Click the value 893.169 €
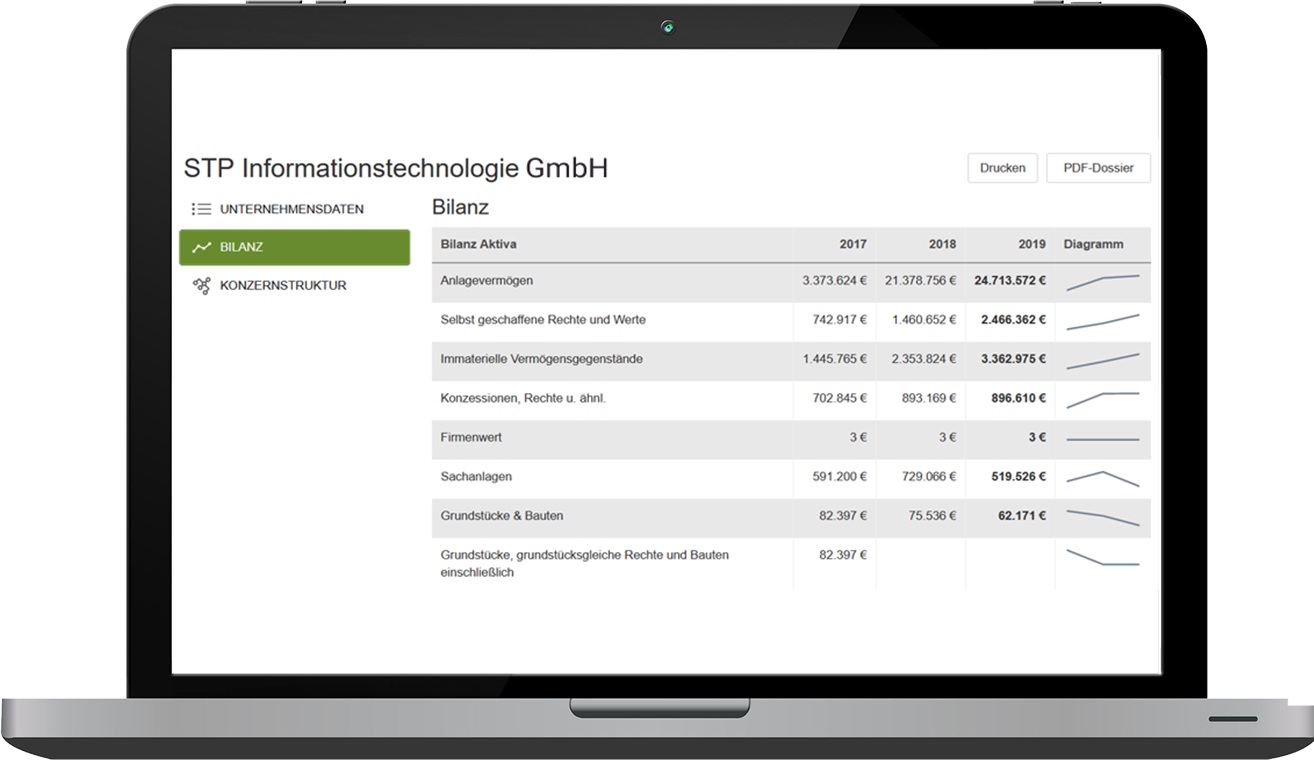The width and height of the screenshot is (1314, 763). [929, 398]
